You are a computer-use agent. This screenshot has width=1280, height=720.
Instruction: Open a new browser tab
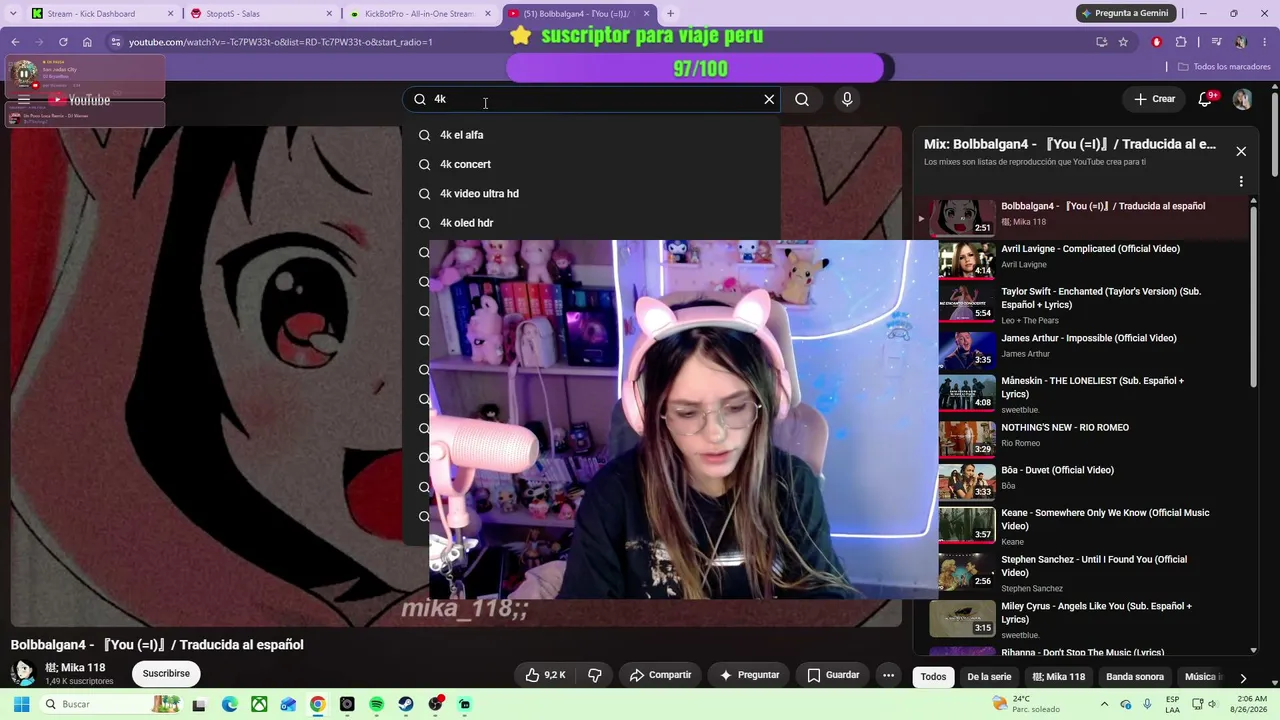point(670,14)
